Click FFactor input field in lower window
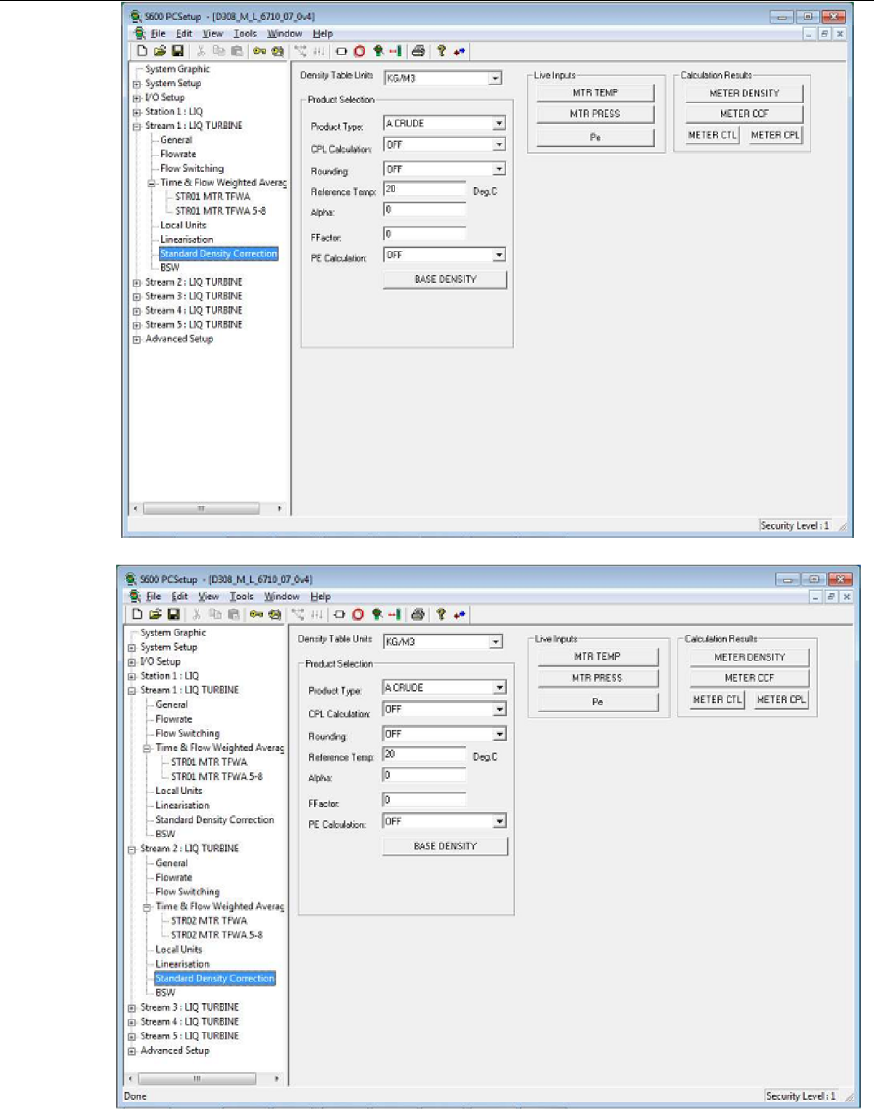874x1113 pixels. (424, 800)
